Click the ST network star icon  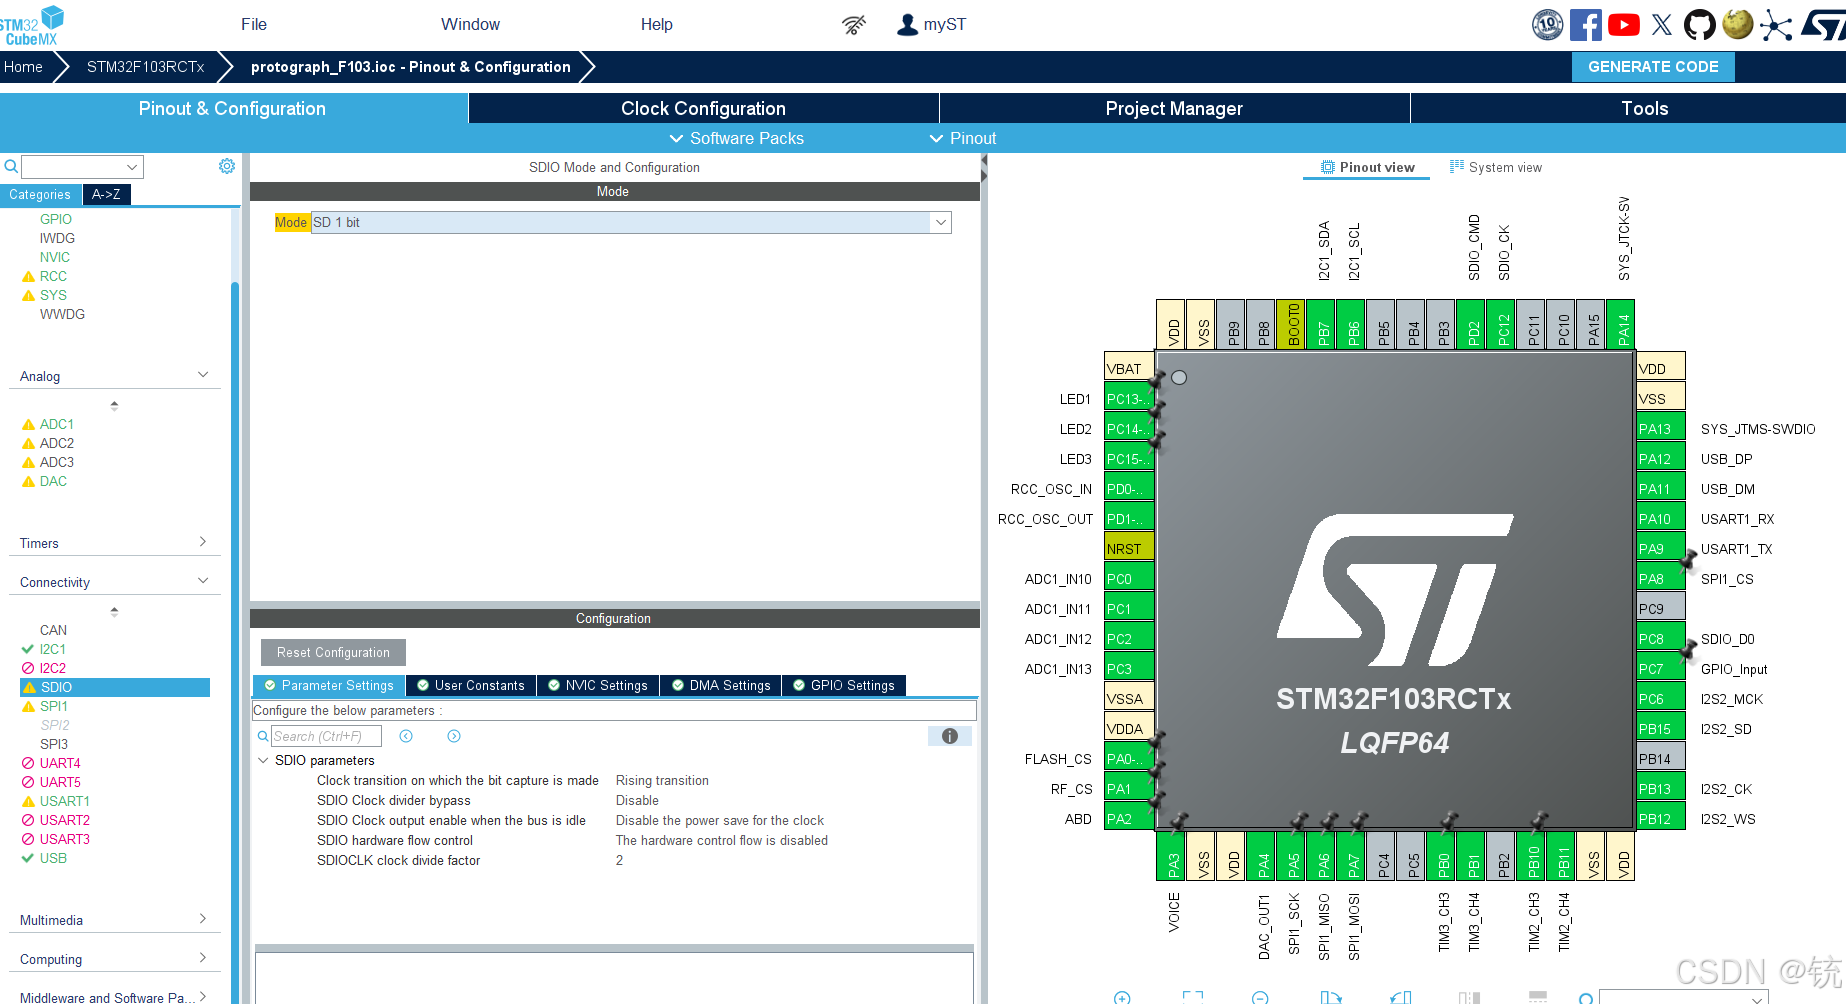pos(1776,25)
